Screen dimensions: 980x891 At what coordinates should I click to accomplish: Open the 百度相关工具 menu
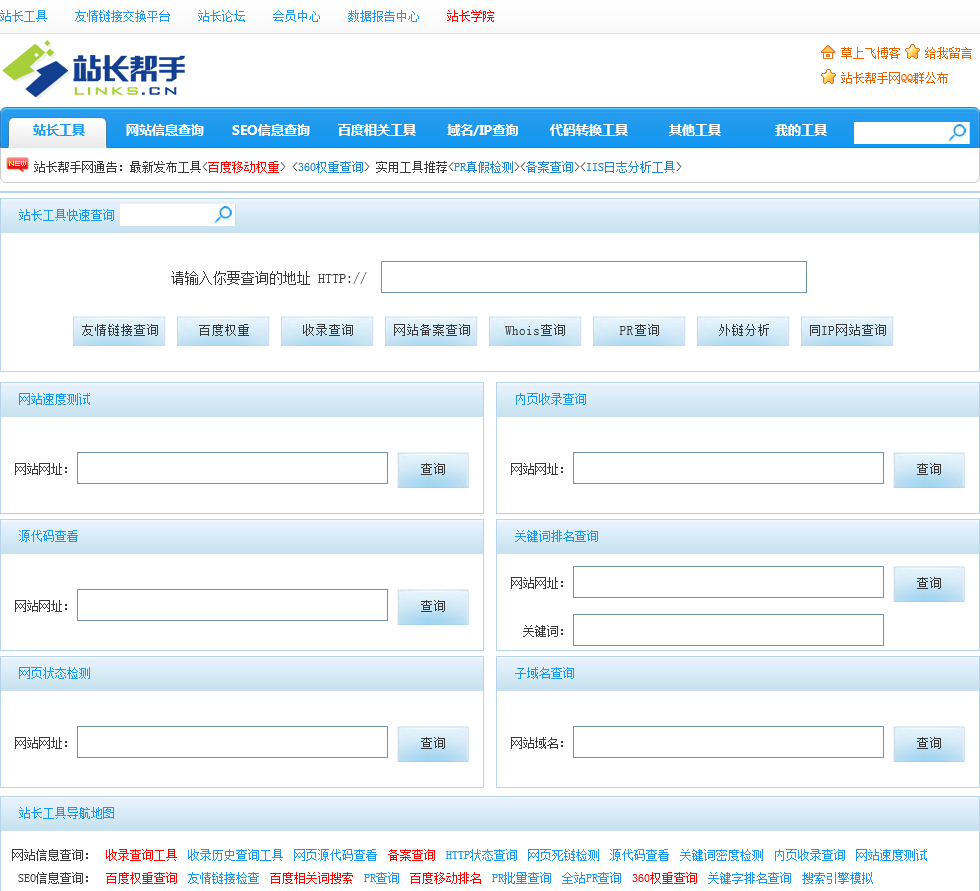(377, 130)
